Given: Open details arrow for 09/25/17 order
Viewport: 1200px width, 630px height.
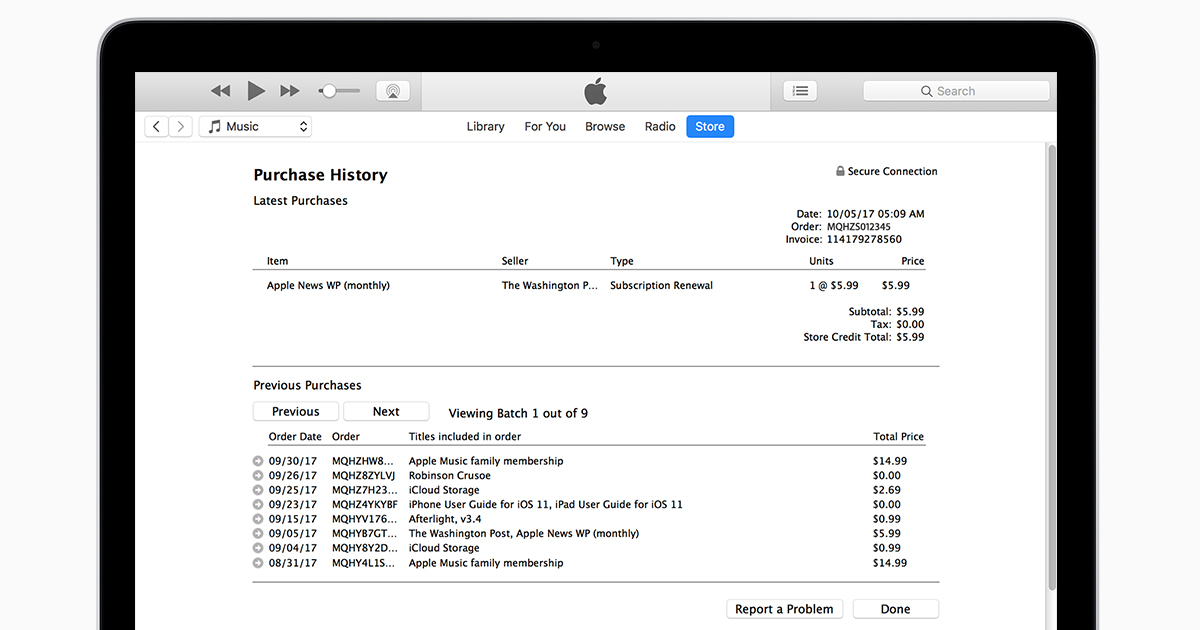Looking at the screenshot, I should coord(259,490).
